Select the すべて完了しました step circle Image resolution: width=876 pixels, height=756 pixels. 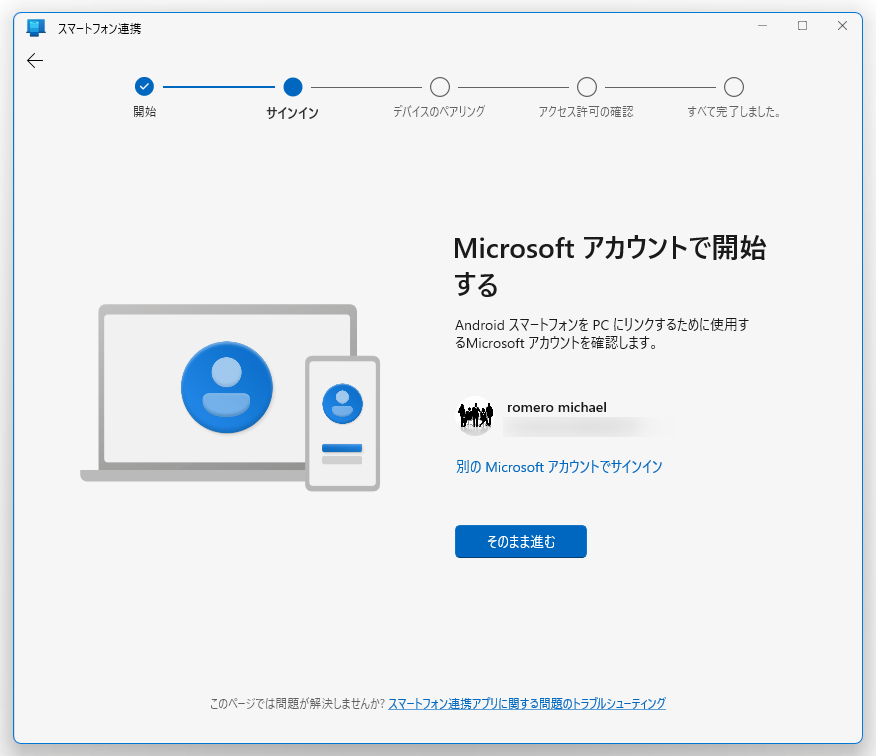coord(734,87)
